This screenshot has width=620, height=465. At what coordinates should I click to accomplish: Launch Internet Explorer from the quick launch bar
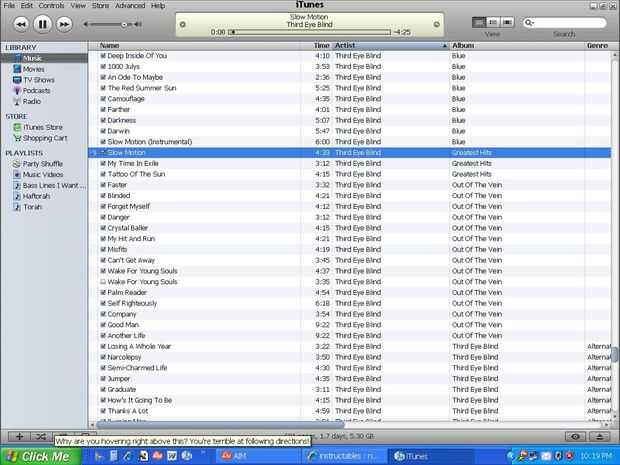127,456
